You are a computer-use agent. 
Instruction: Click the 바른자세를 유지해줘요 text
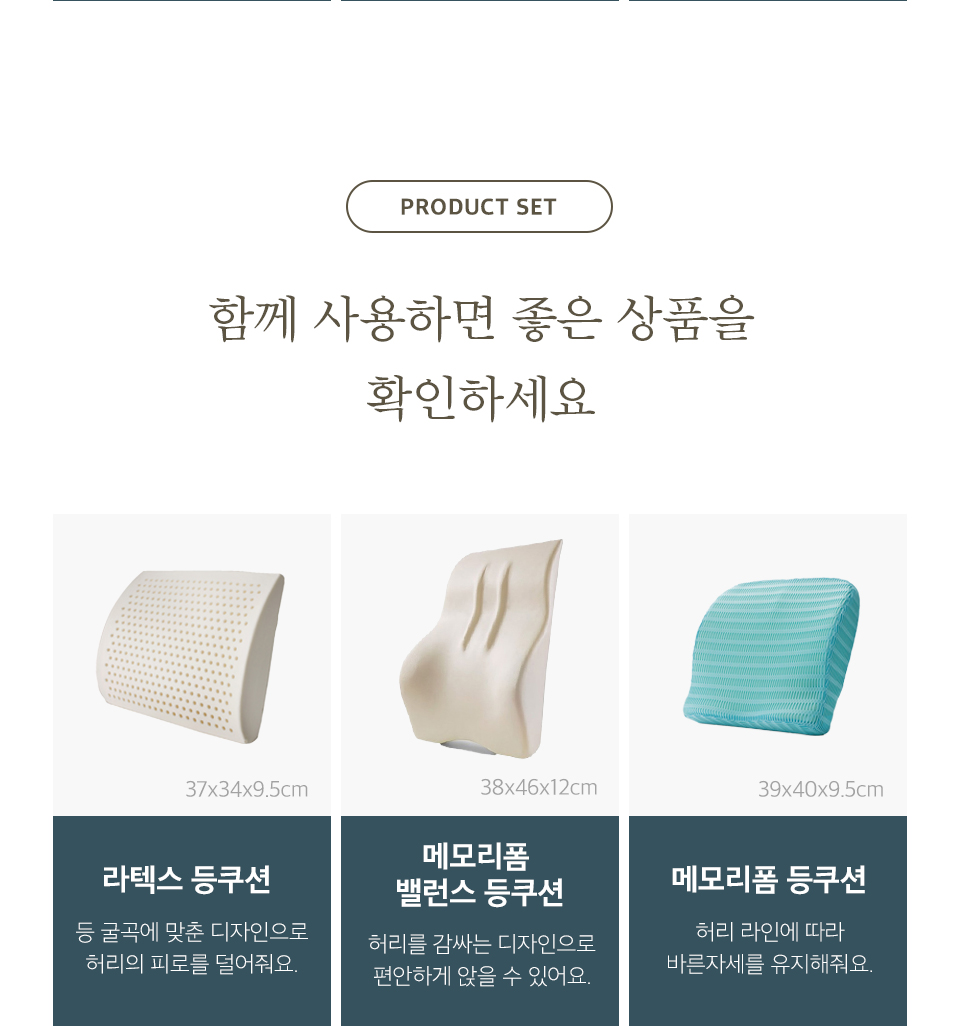tap(770, 963)
